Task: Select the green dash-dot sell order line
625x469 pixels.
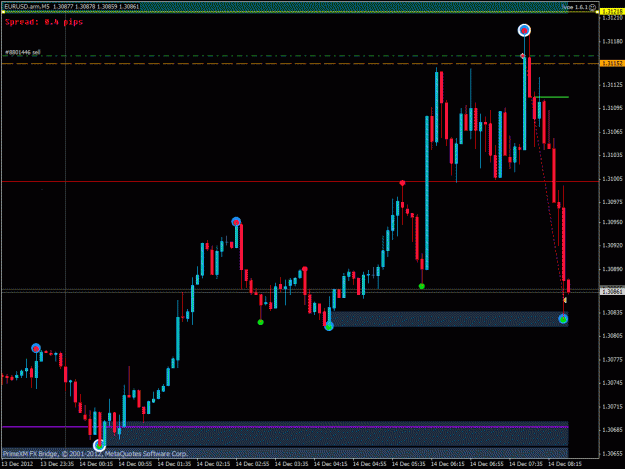Action: coord(300,56)
